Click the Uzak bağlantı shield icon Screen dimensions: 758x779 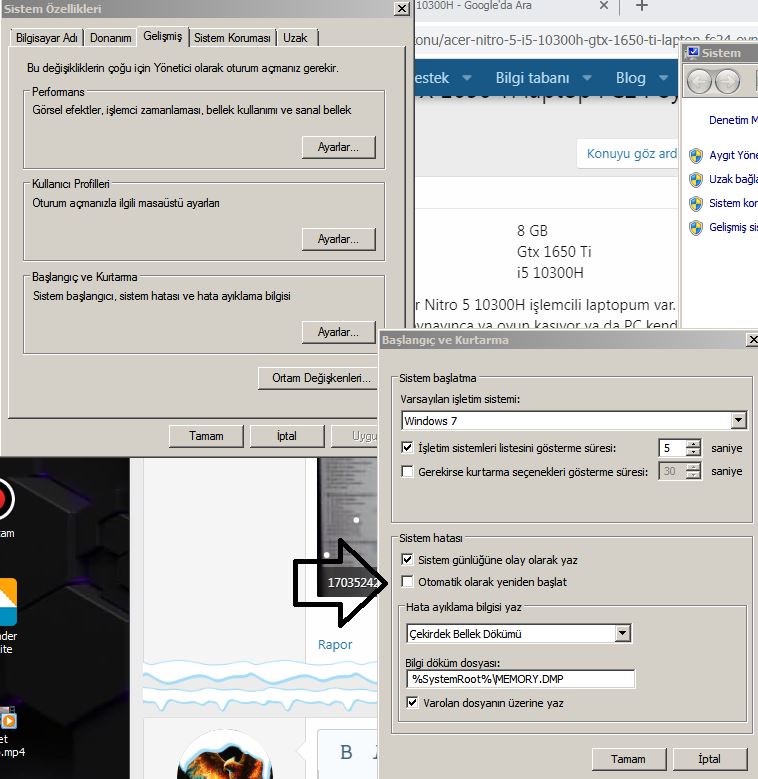(696, 179)
